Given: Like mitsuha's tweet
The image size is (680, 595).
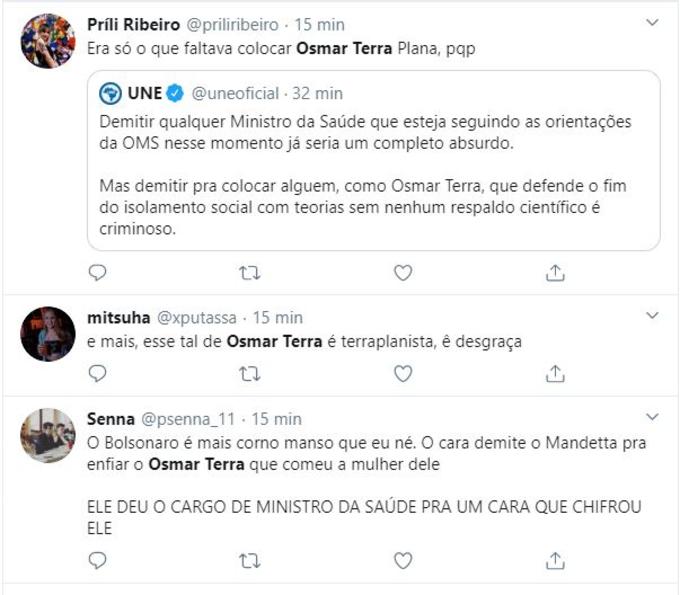Looking at the screenshot, I should (x=403, y=373).
